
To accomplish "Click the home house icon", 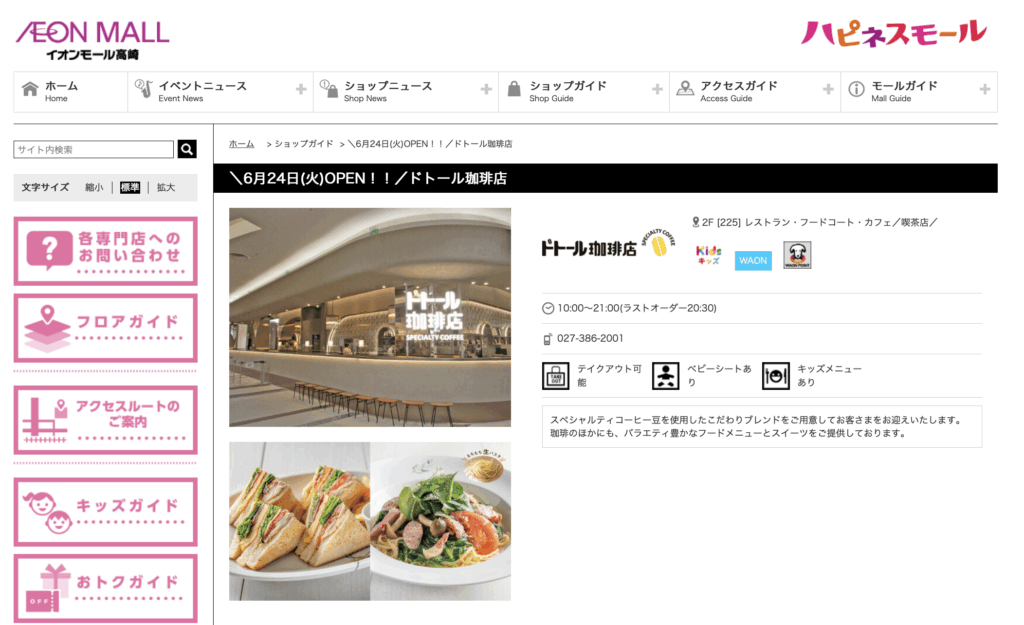I will pyautogui.click(x=30, y=89).
